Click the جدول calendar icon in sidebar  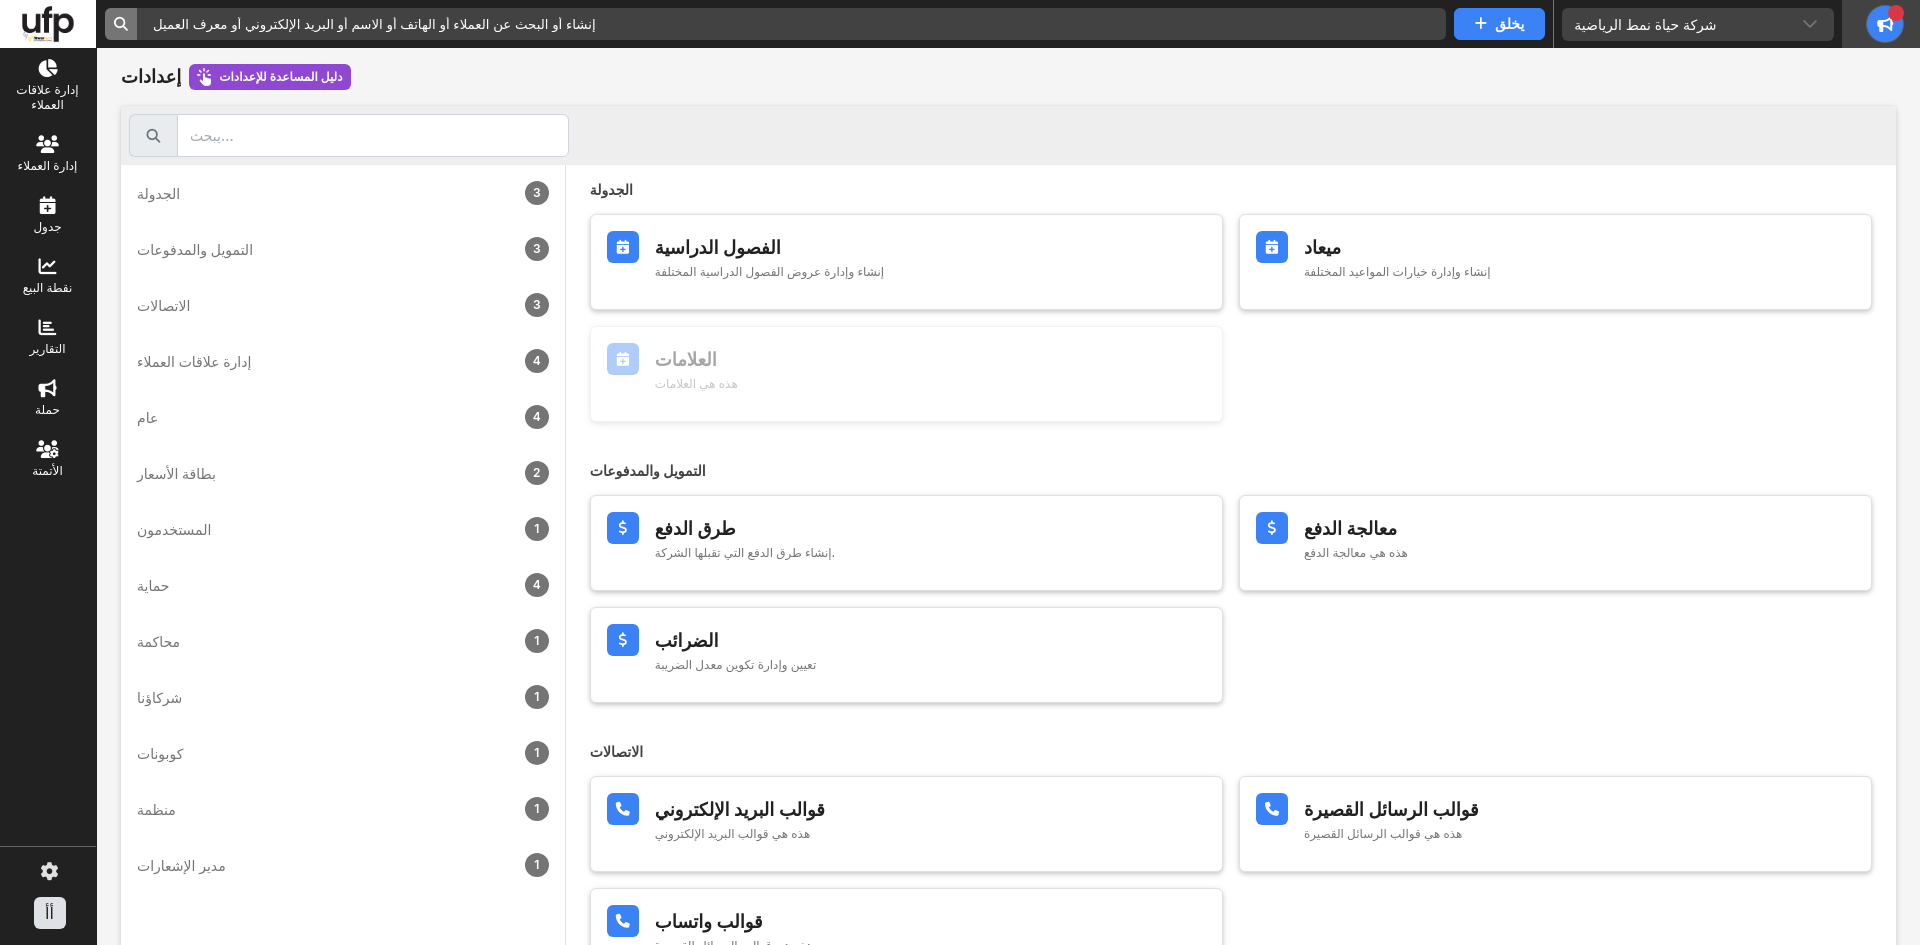(x=47, y=206)
